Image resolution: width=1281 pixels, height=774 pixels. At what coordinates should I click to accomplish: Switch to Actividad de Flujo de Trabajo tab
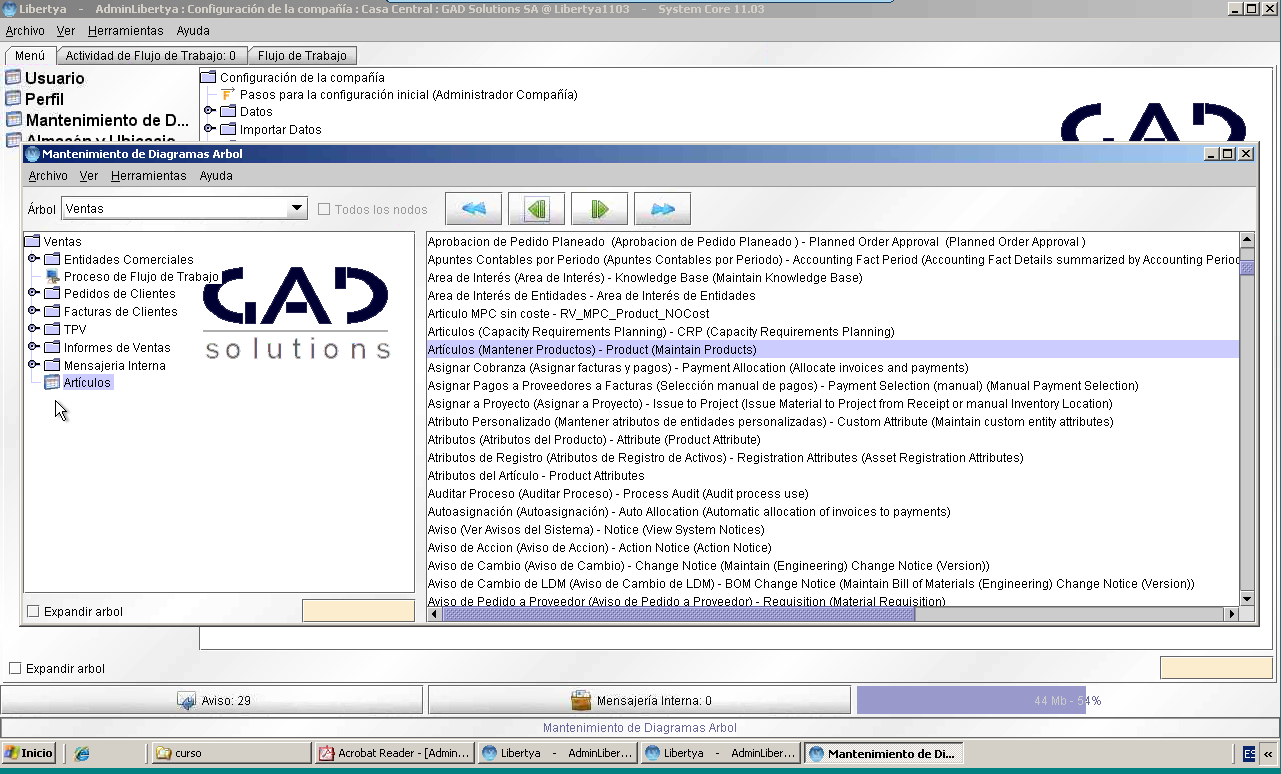coord(151,56)
